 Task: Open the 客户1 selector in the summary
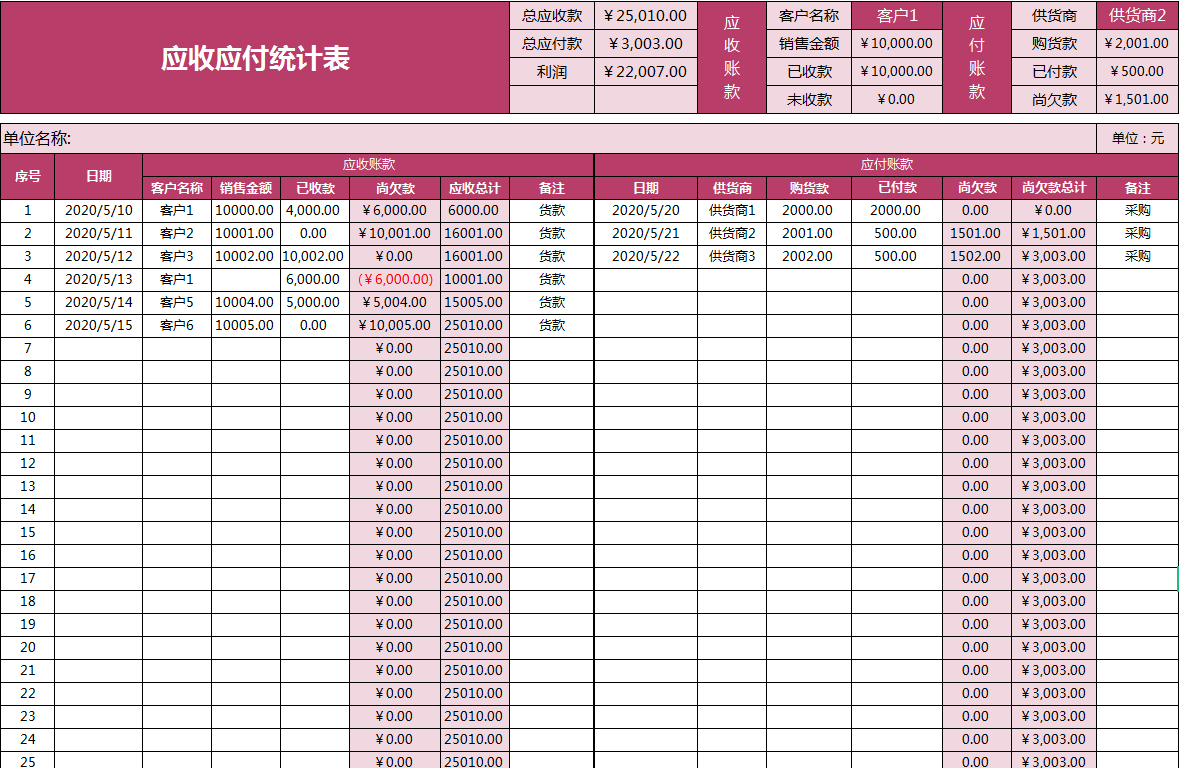click(x=896, y=15)
